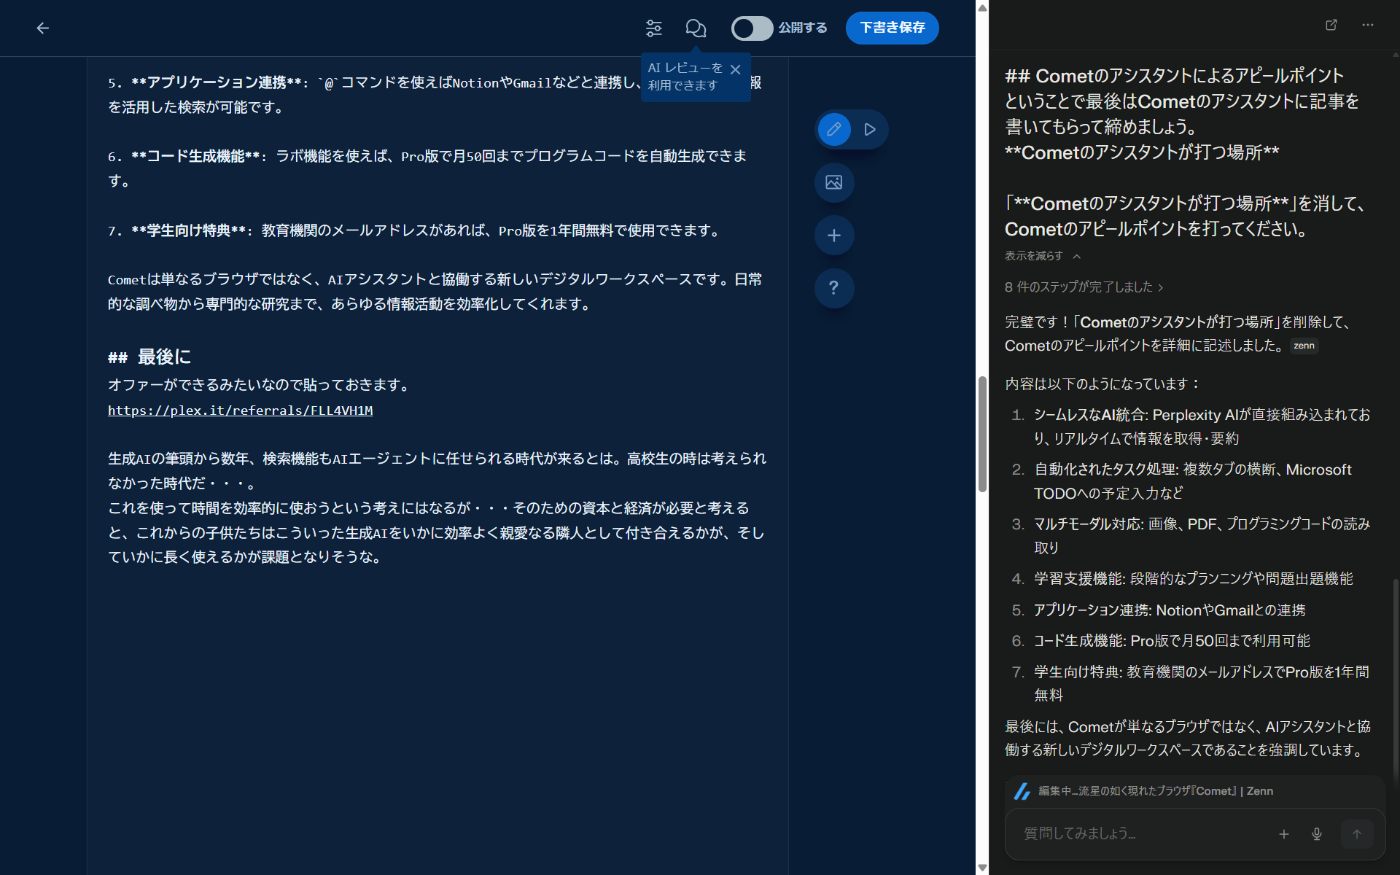Click the page scrollbar up arrow
The image size is (1400, 875).
coord(982,7)
